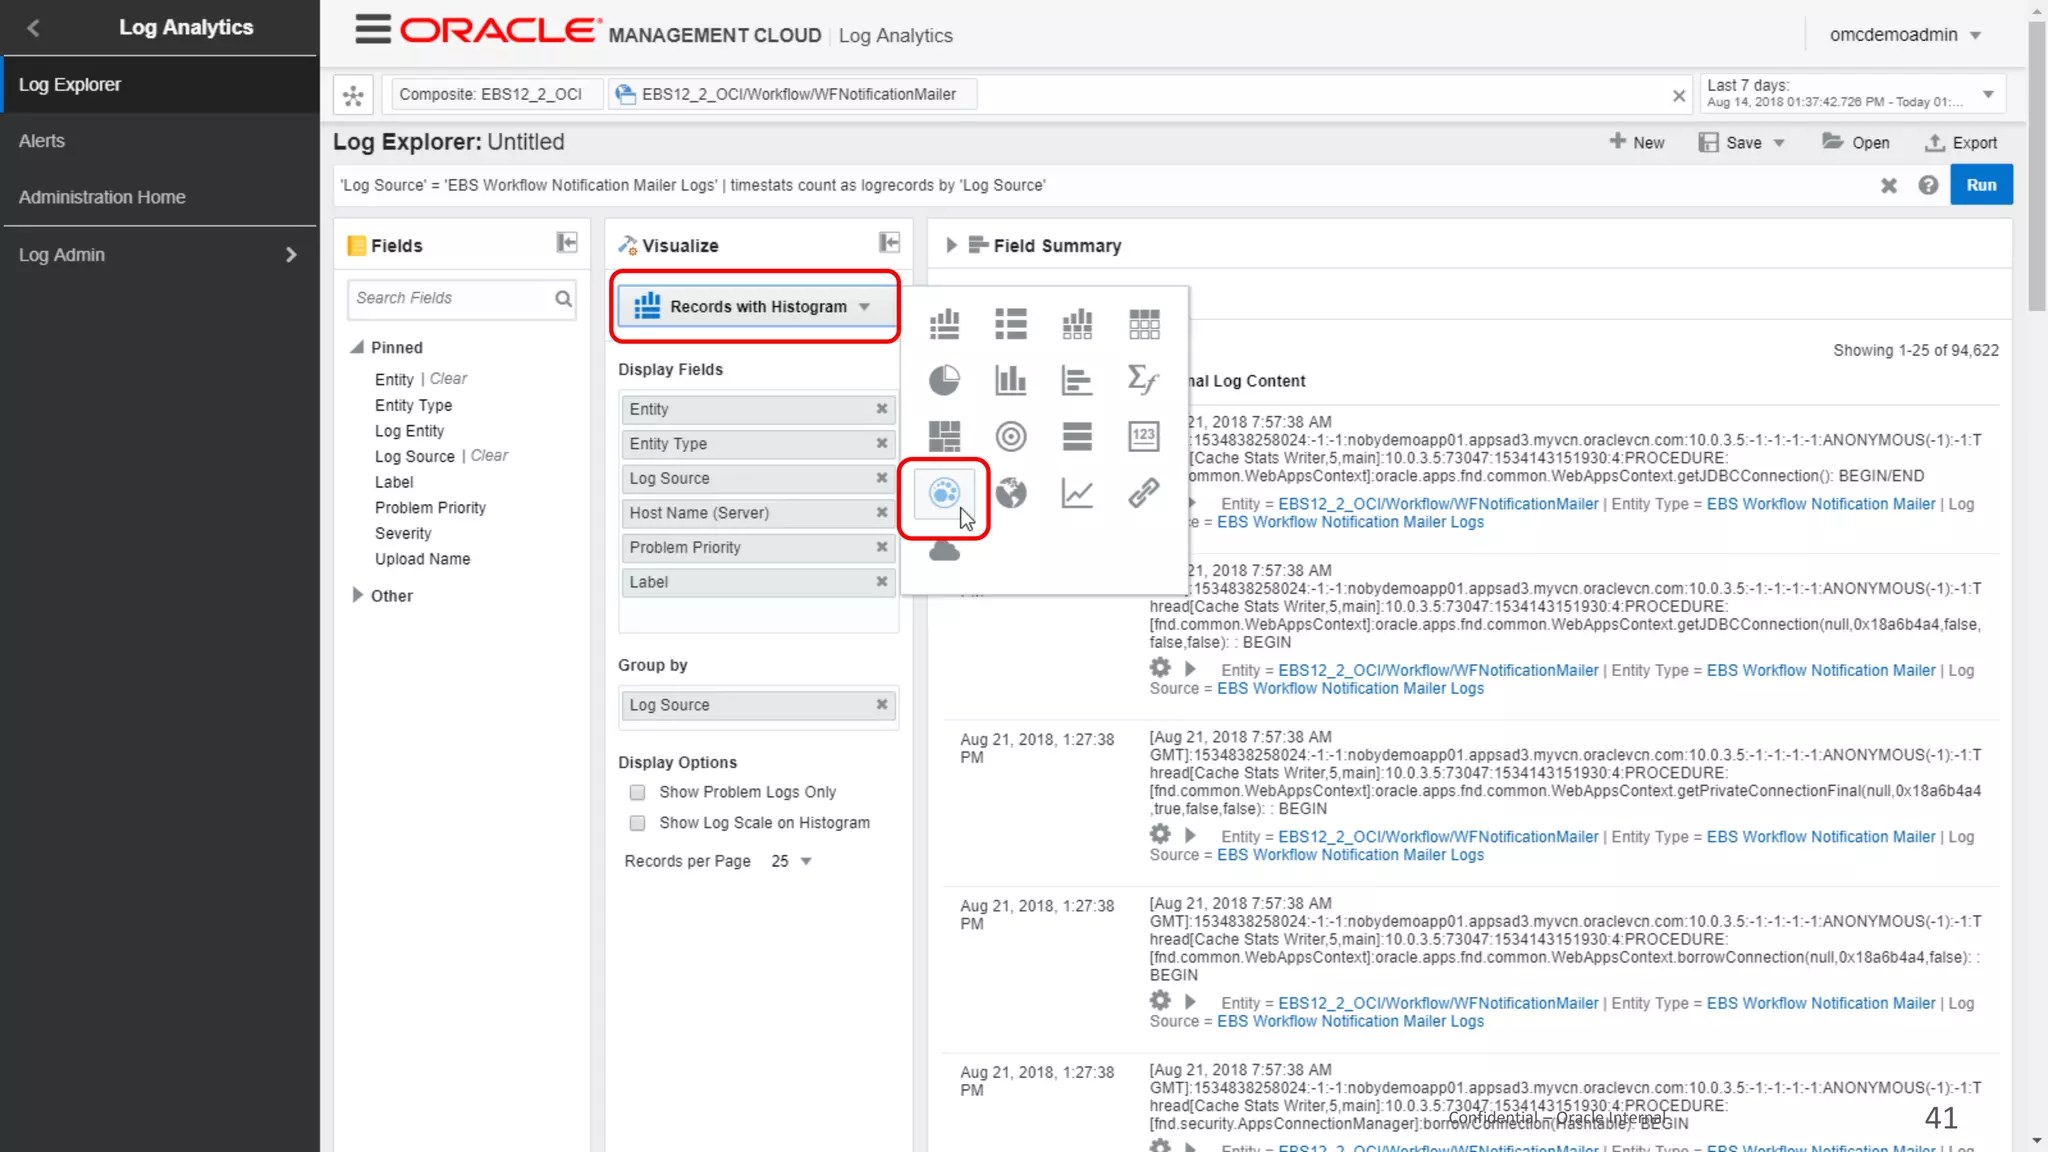Select the Upload Name pinned field
The width and height of the screenshot is (2048, 1152).
pyautogui.click(x=422, y=559)
